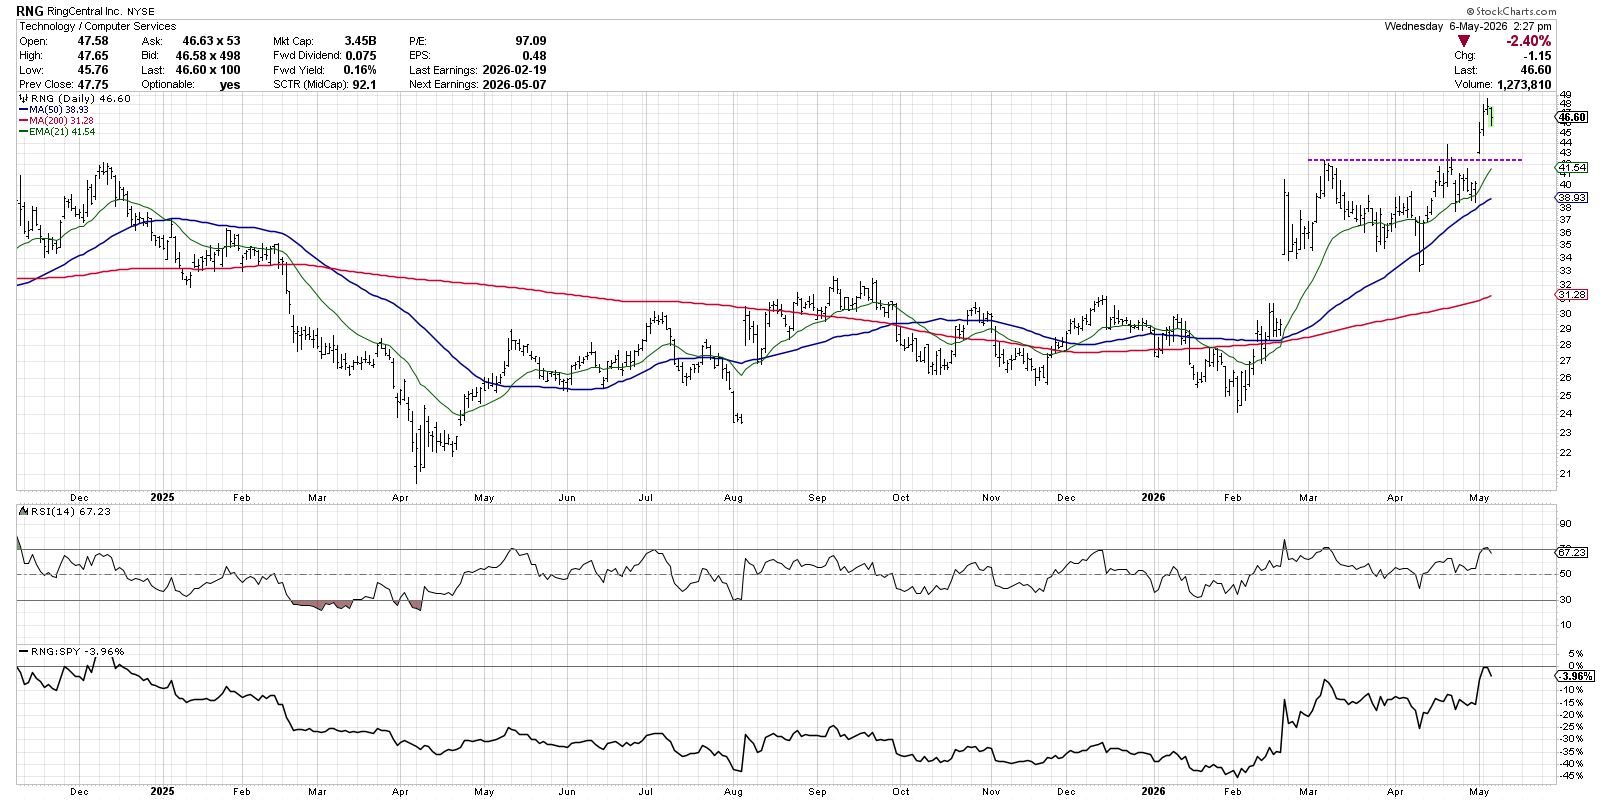The width and height of the screenshot is (1600, 800).
Task: Click the Volume value 1,273,810
Action: (x=1522, y=85)
